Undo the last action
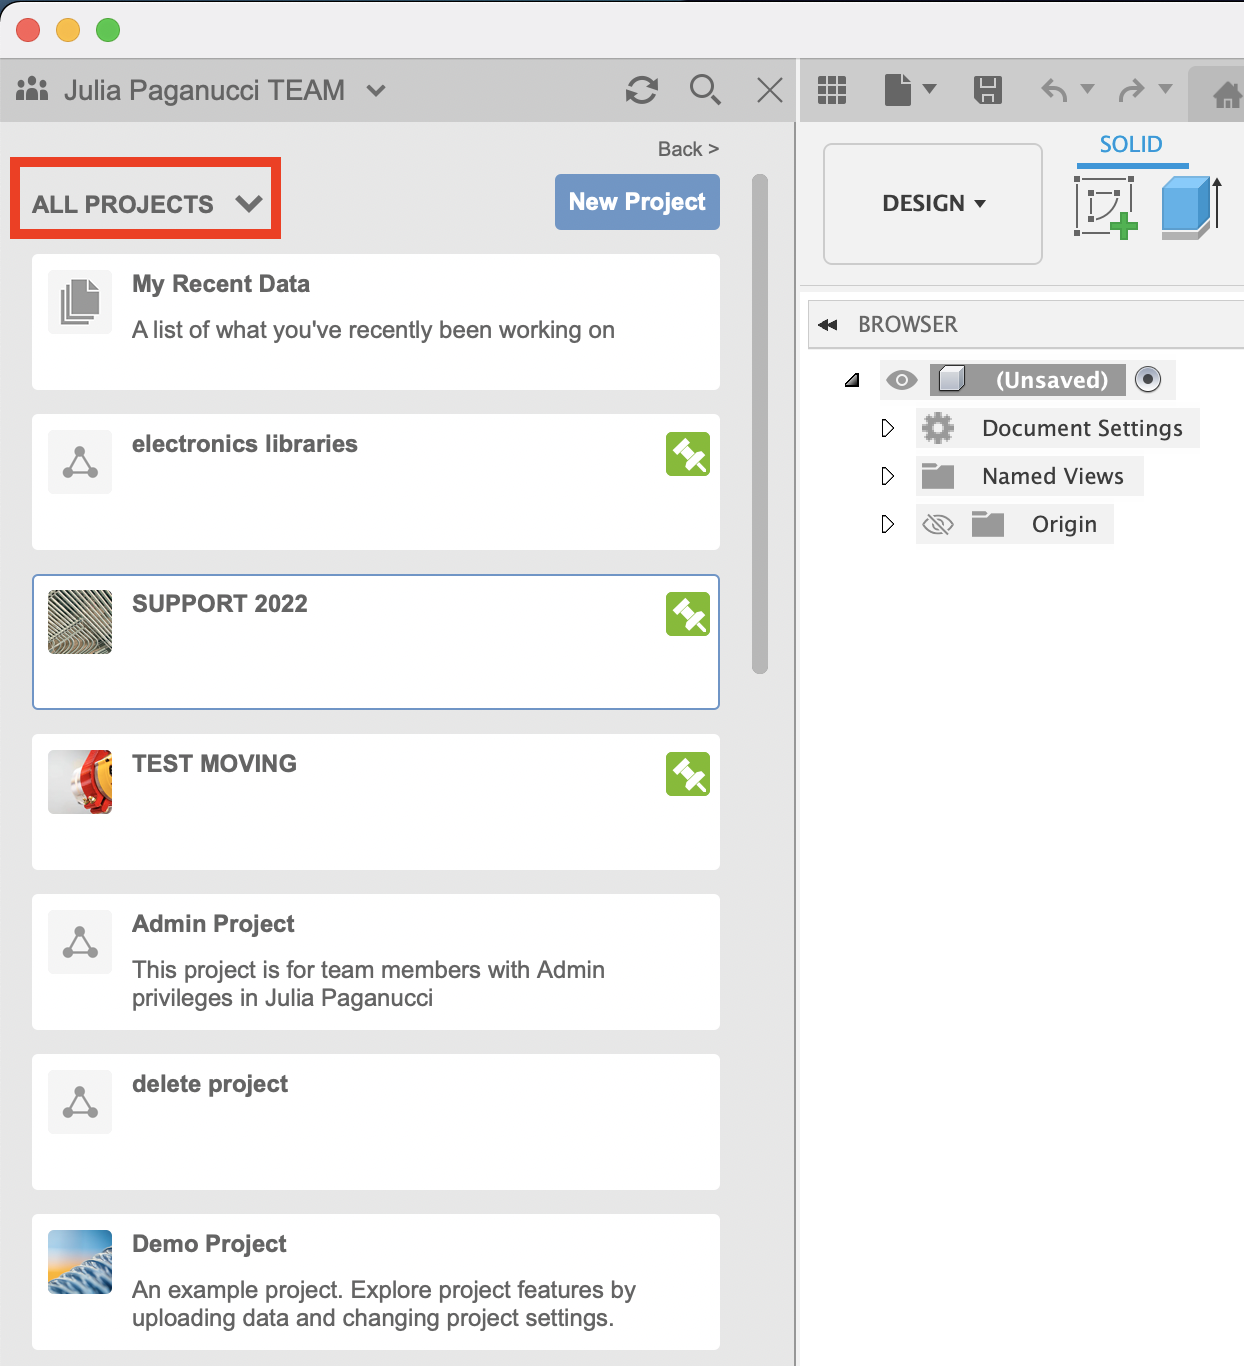Viewport: 1244px width, 1366px height. point(1054,90)
